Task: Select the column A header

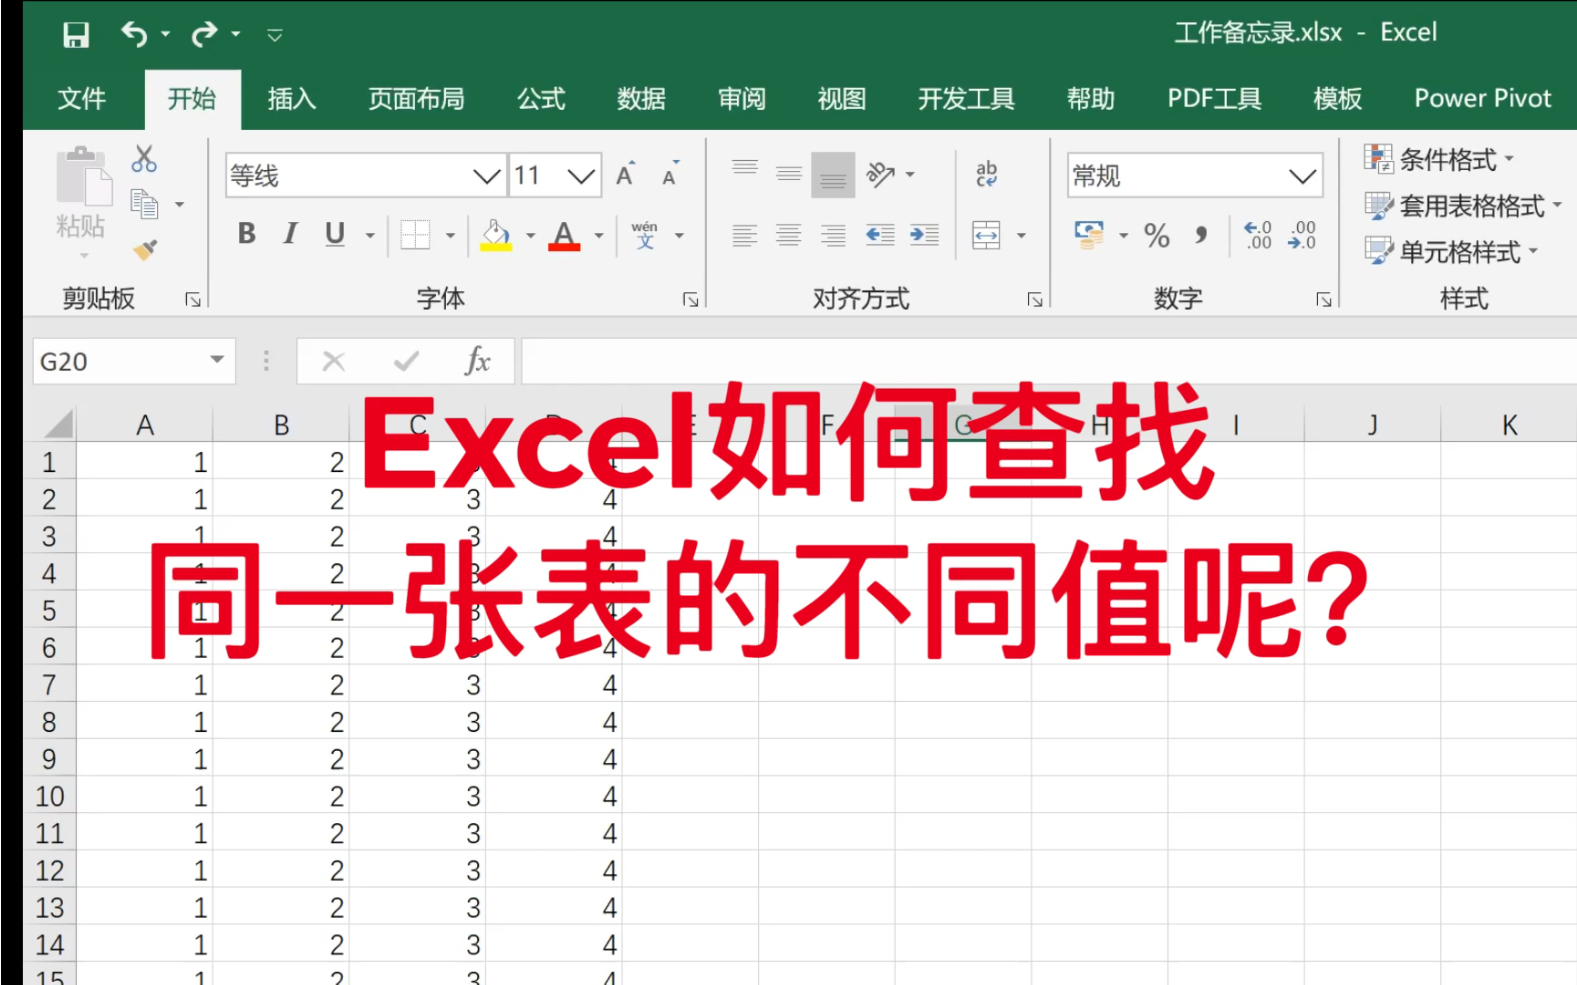Action: 145,425
